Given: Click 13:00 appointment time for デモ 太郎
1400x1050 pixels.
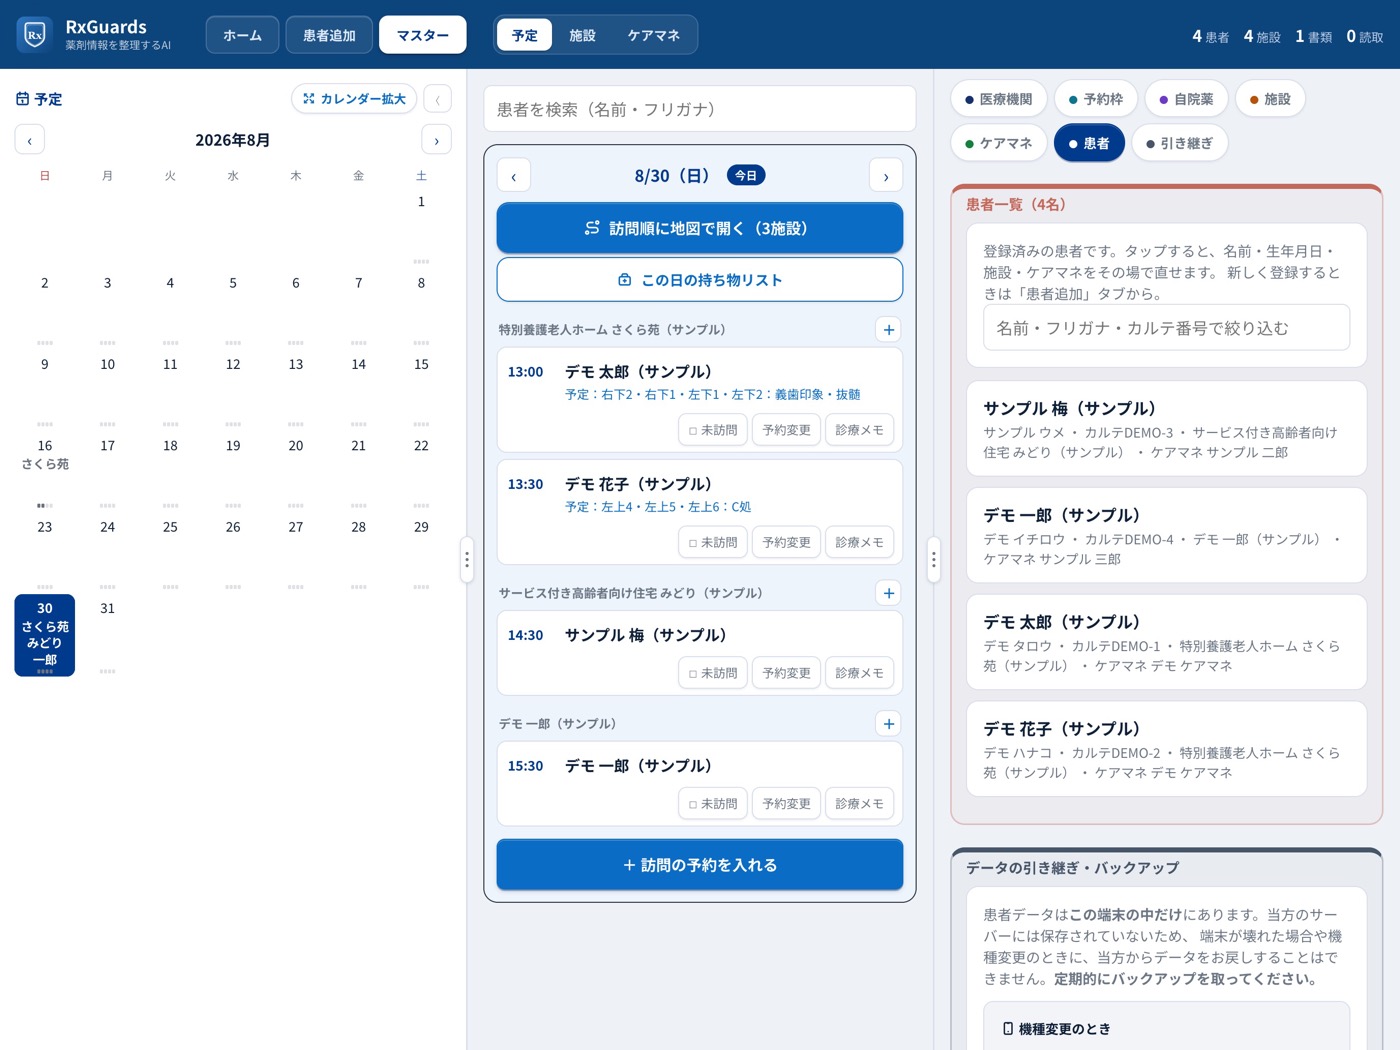Looking at the screenshot, I should click(x=525, y=372).
